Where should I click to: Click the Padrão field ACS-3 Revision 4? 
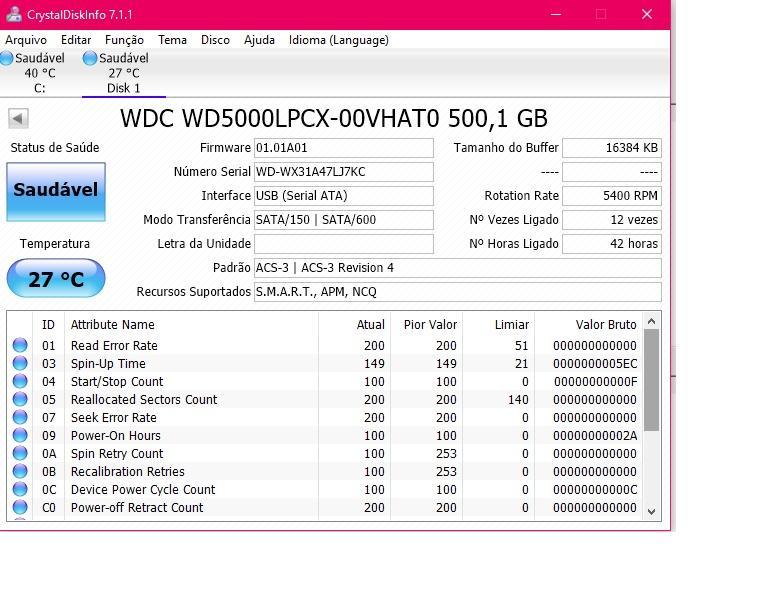tap(457, 268)
